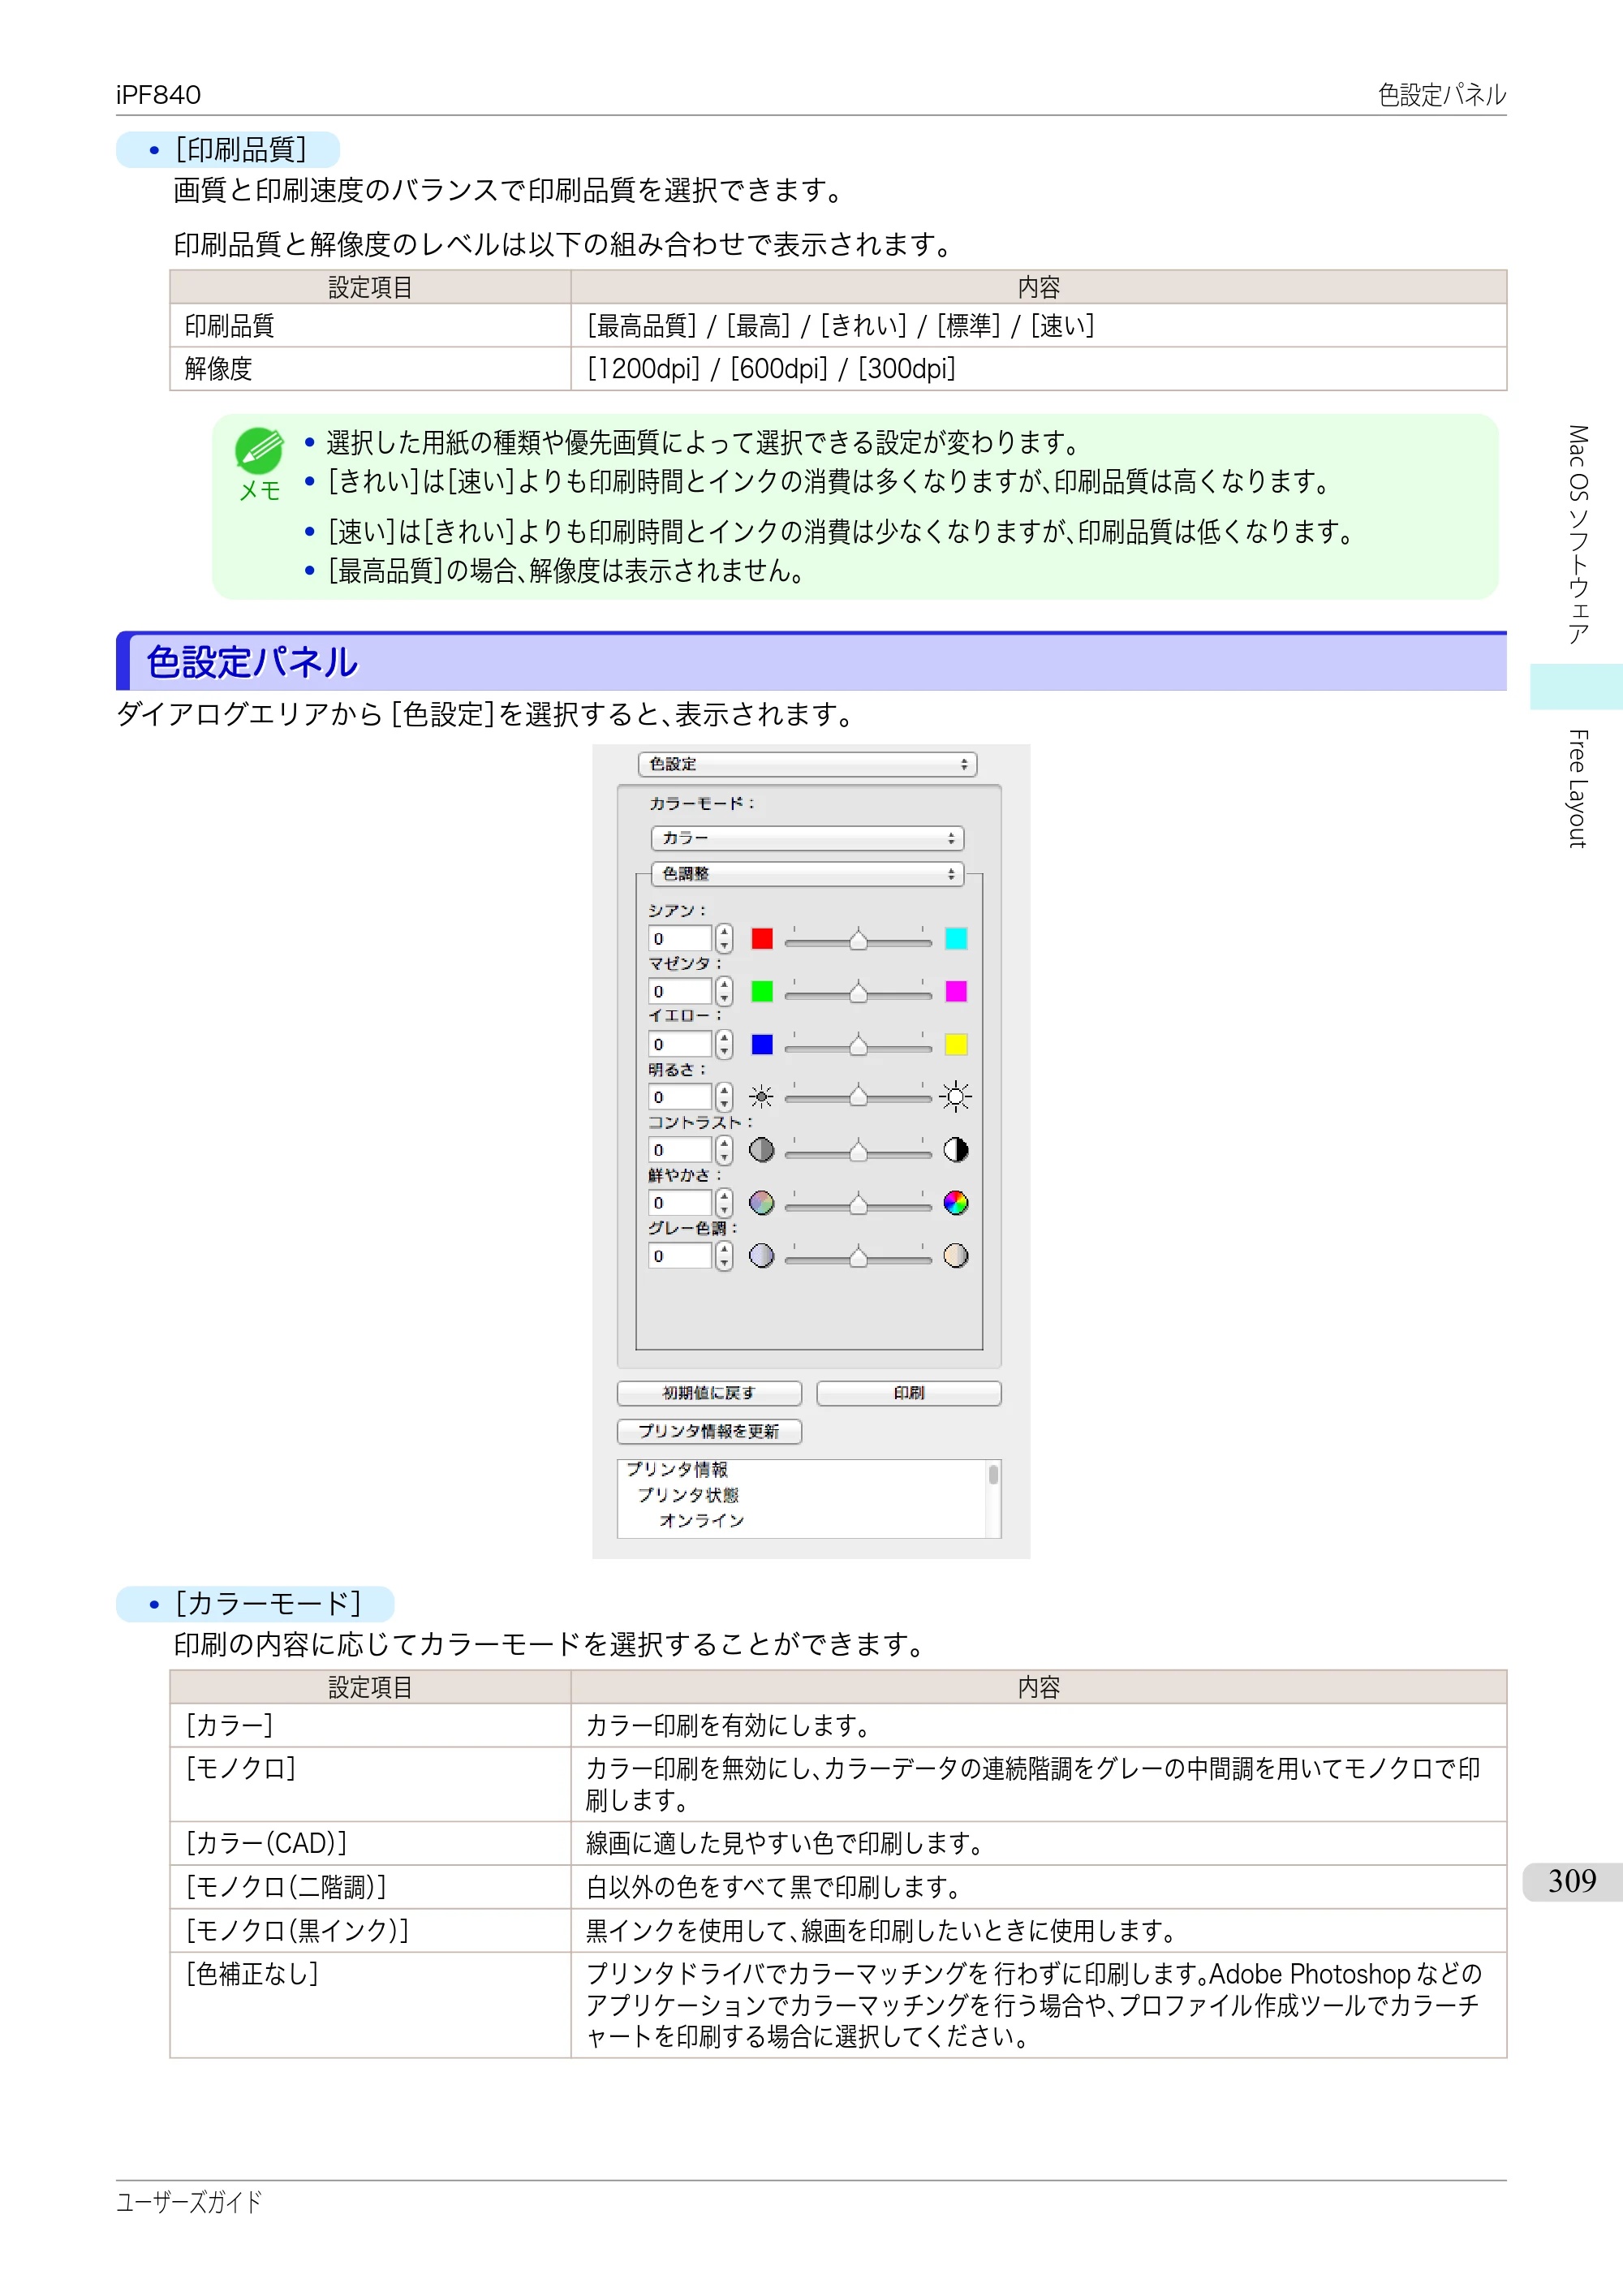Screen dimensions: 1623x2296
Task: Click the green swatch beside the マゼンタ slider
Action: click(762, 991)
